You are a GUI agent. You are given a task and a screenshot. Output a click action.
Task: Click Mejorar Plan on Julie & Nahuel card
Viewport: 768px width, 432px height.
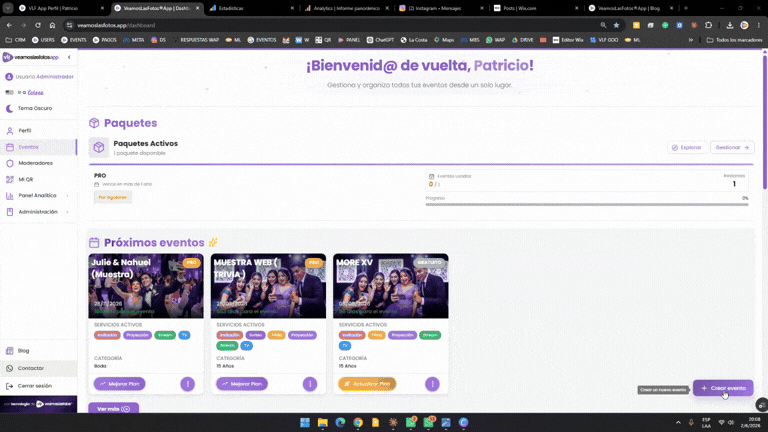[x=120, y=384]
